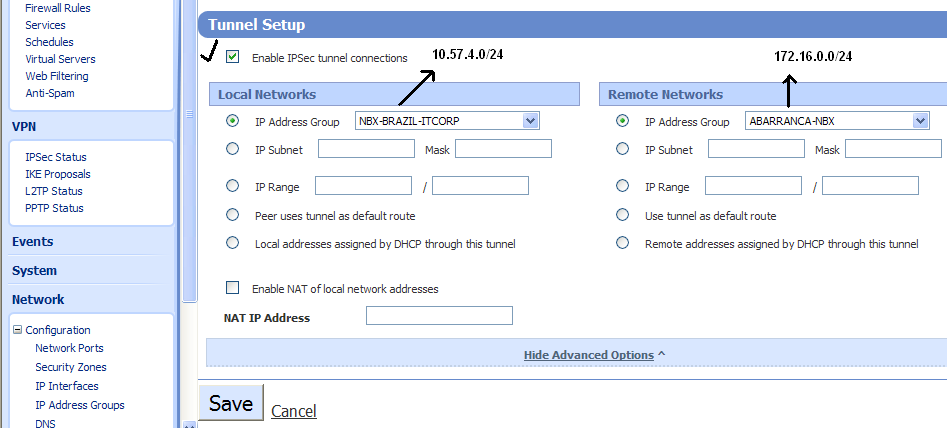The width and height of the screenshot is (947, 428).
Task: Click the local IP Subnet input field
Action: [x=366, y=149]
